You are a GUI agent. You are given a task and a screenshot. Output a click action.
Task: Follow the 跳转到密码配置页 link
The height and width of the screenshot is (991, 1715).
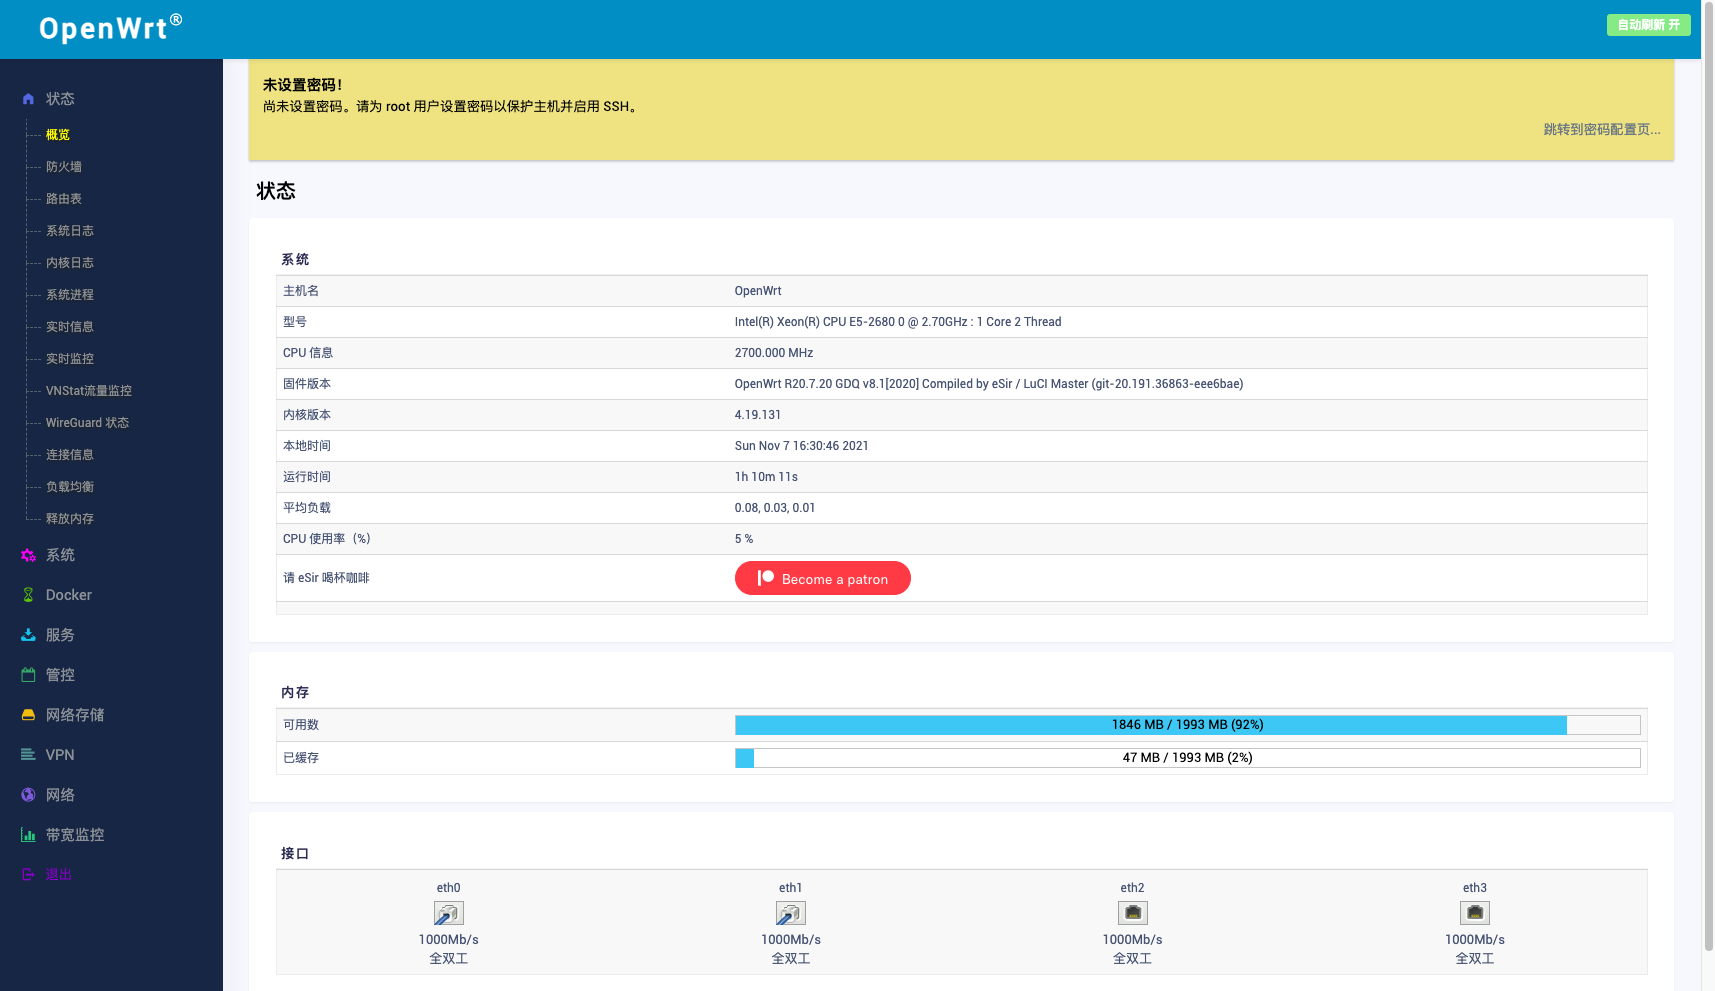click(1601, 130)
